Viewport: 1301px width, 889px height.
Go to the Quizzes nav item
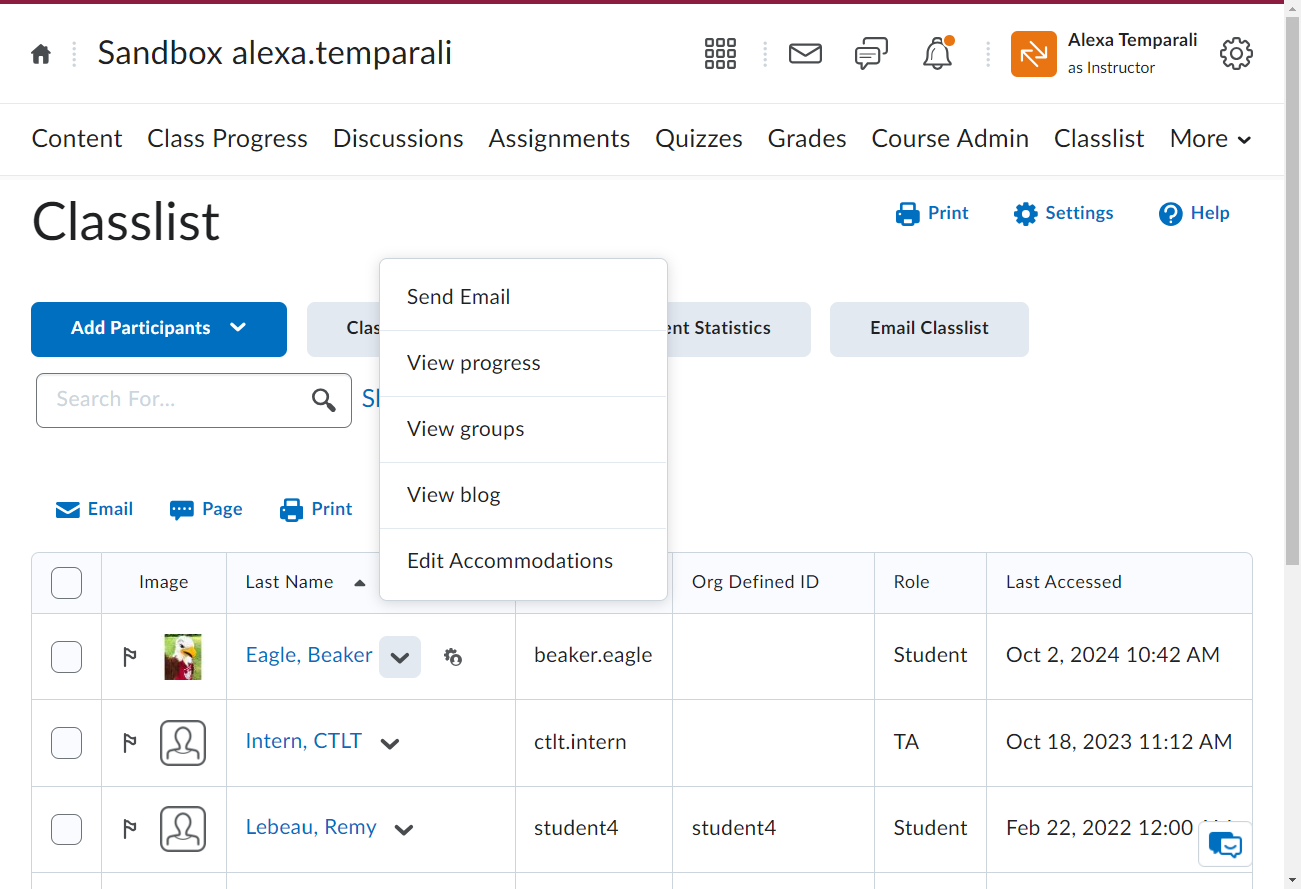point(699,139)
